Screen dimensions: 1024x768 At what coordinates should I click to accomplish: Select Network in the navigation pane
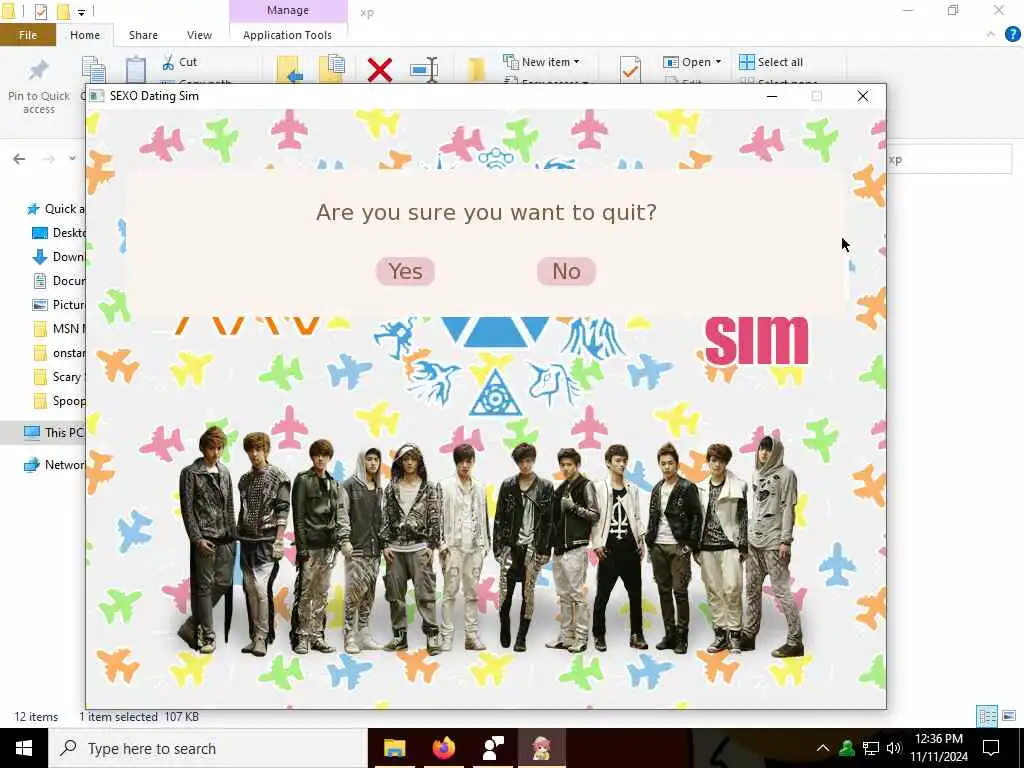[x=55, y=465]
